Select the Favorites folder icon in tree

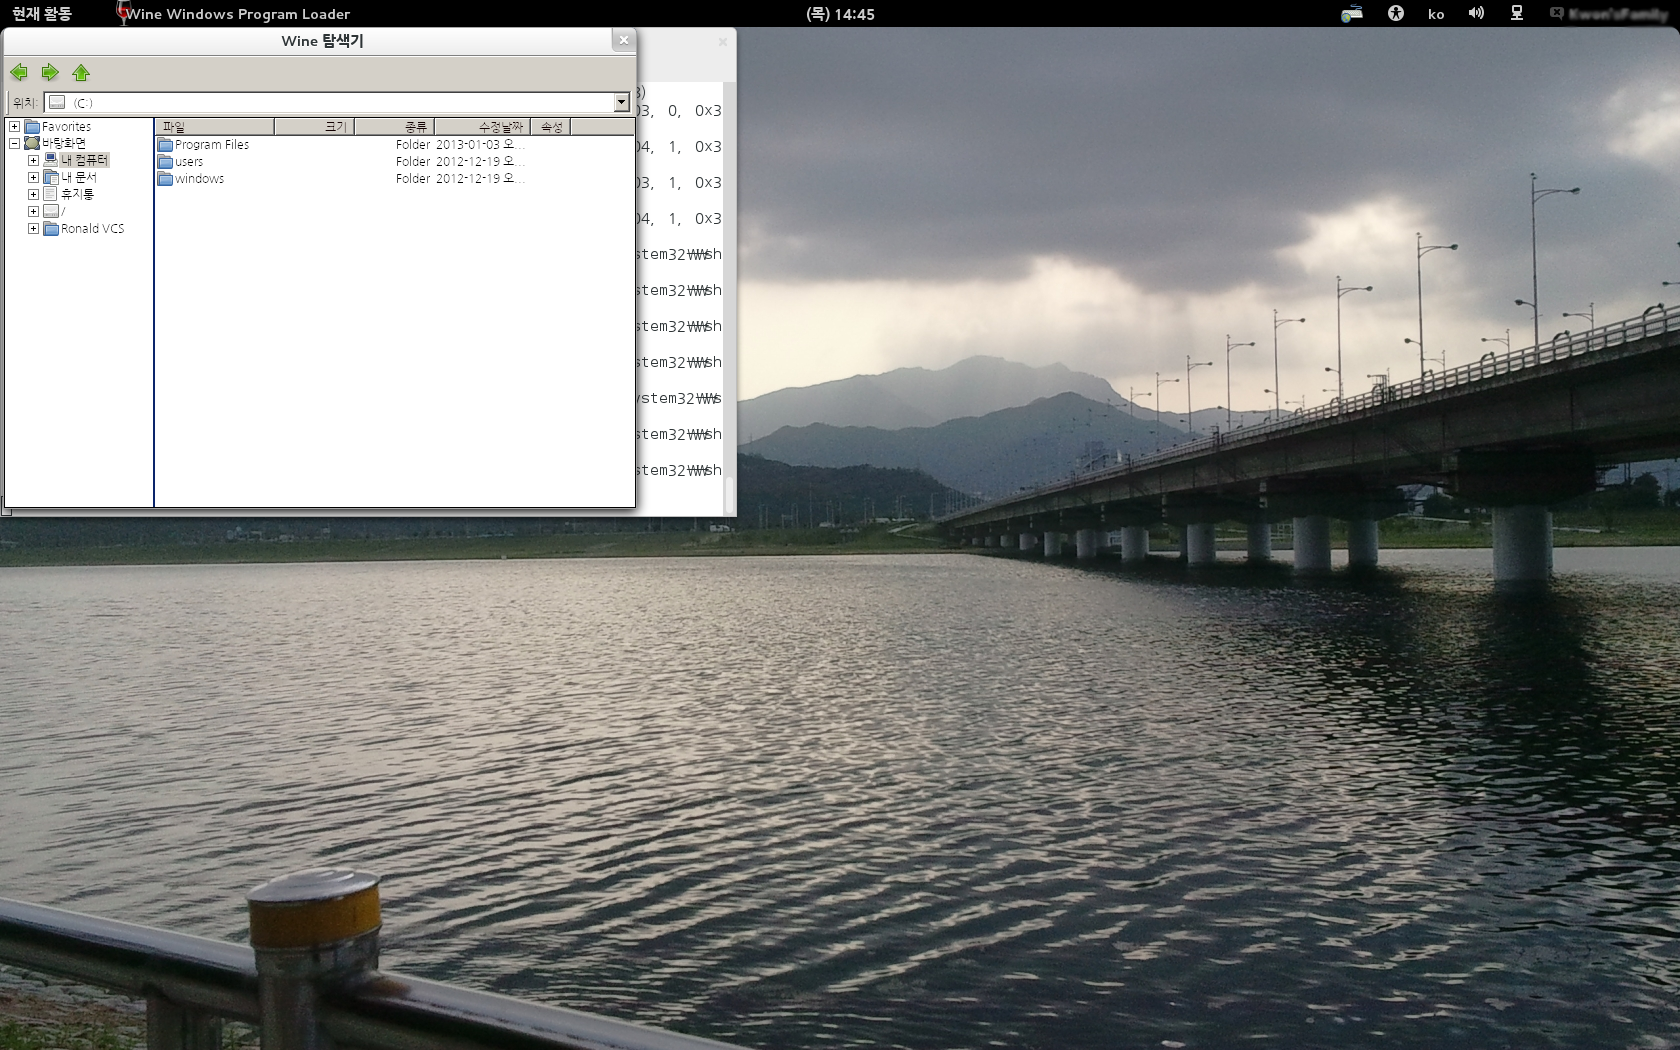(32, 127)
